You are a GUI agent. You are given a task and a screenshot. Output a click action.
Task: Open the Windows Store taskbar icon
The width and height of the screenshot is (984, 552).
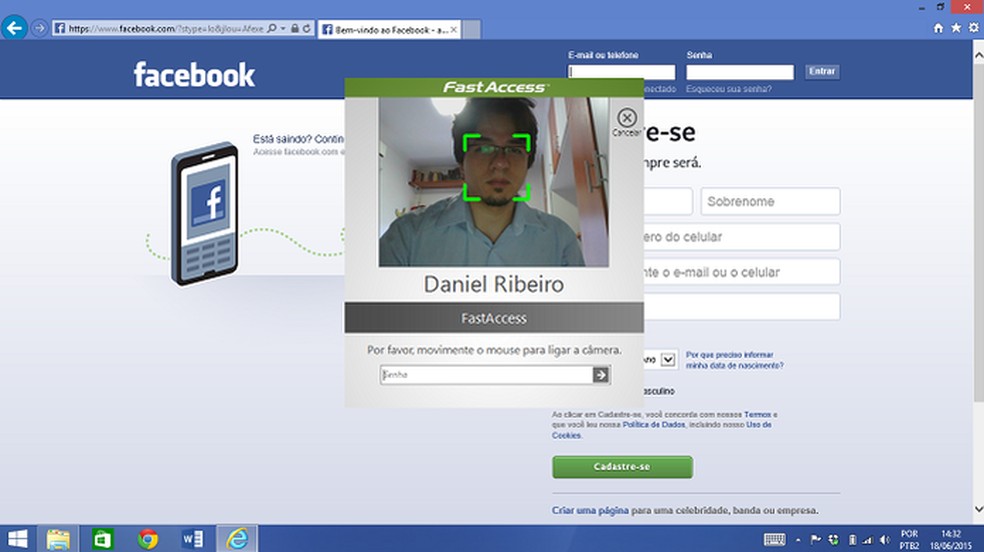(x=102, y=539)
